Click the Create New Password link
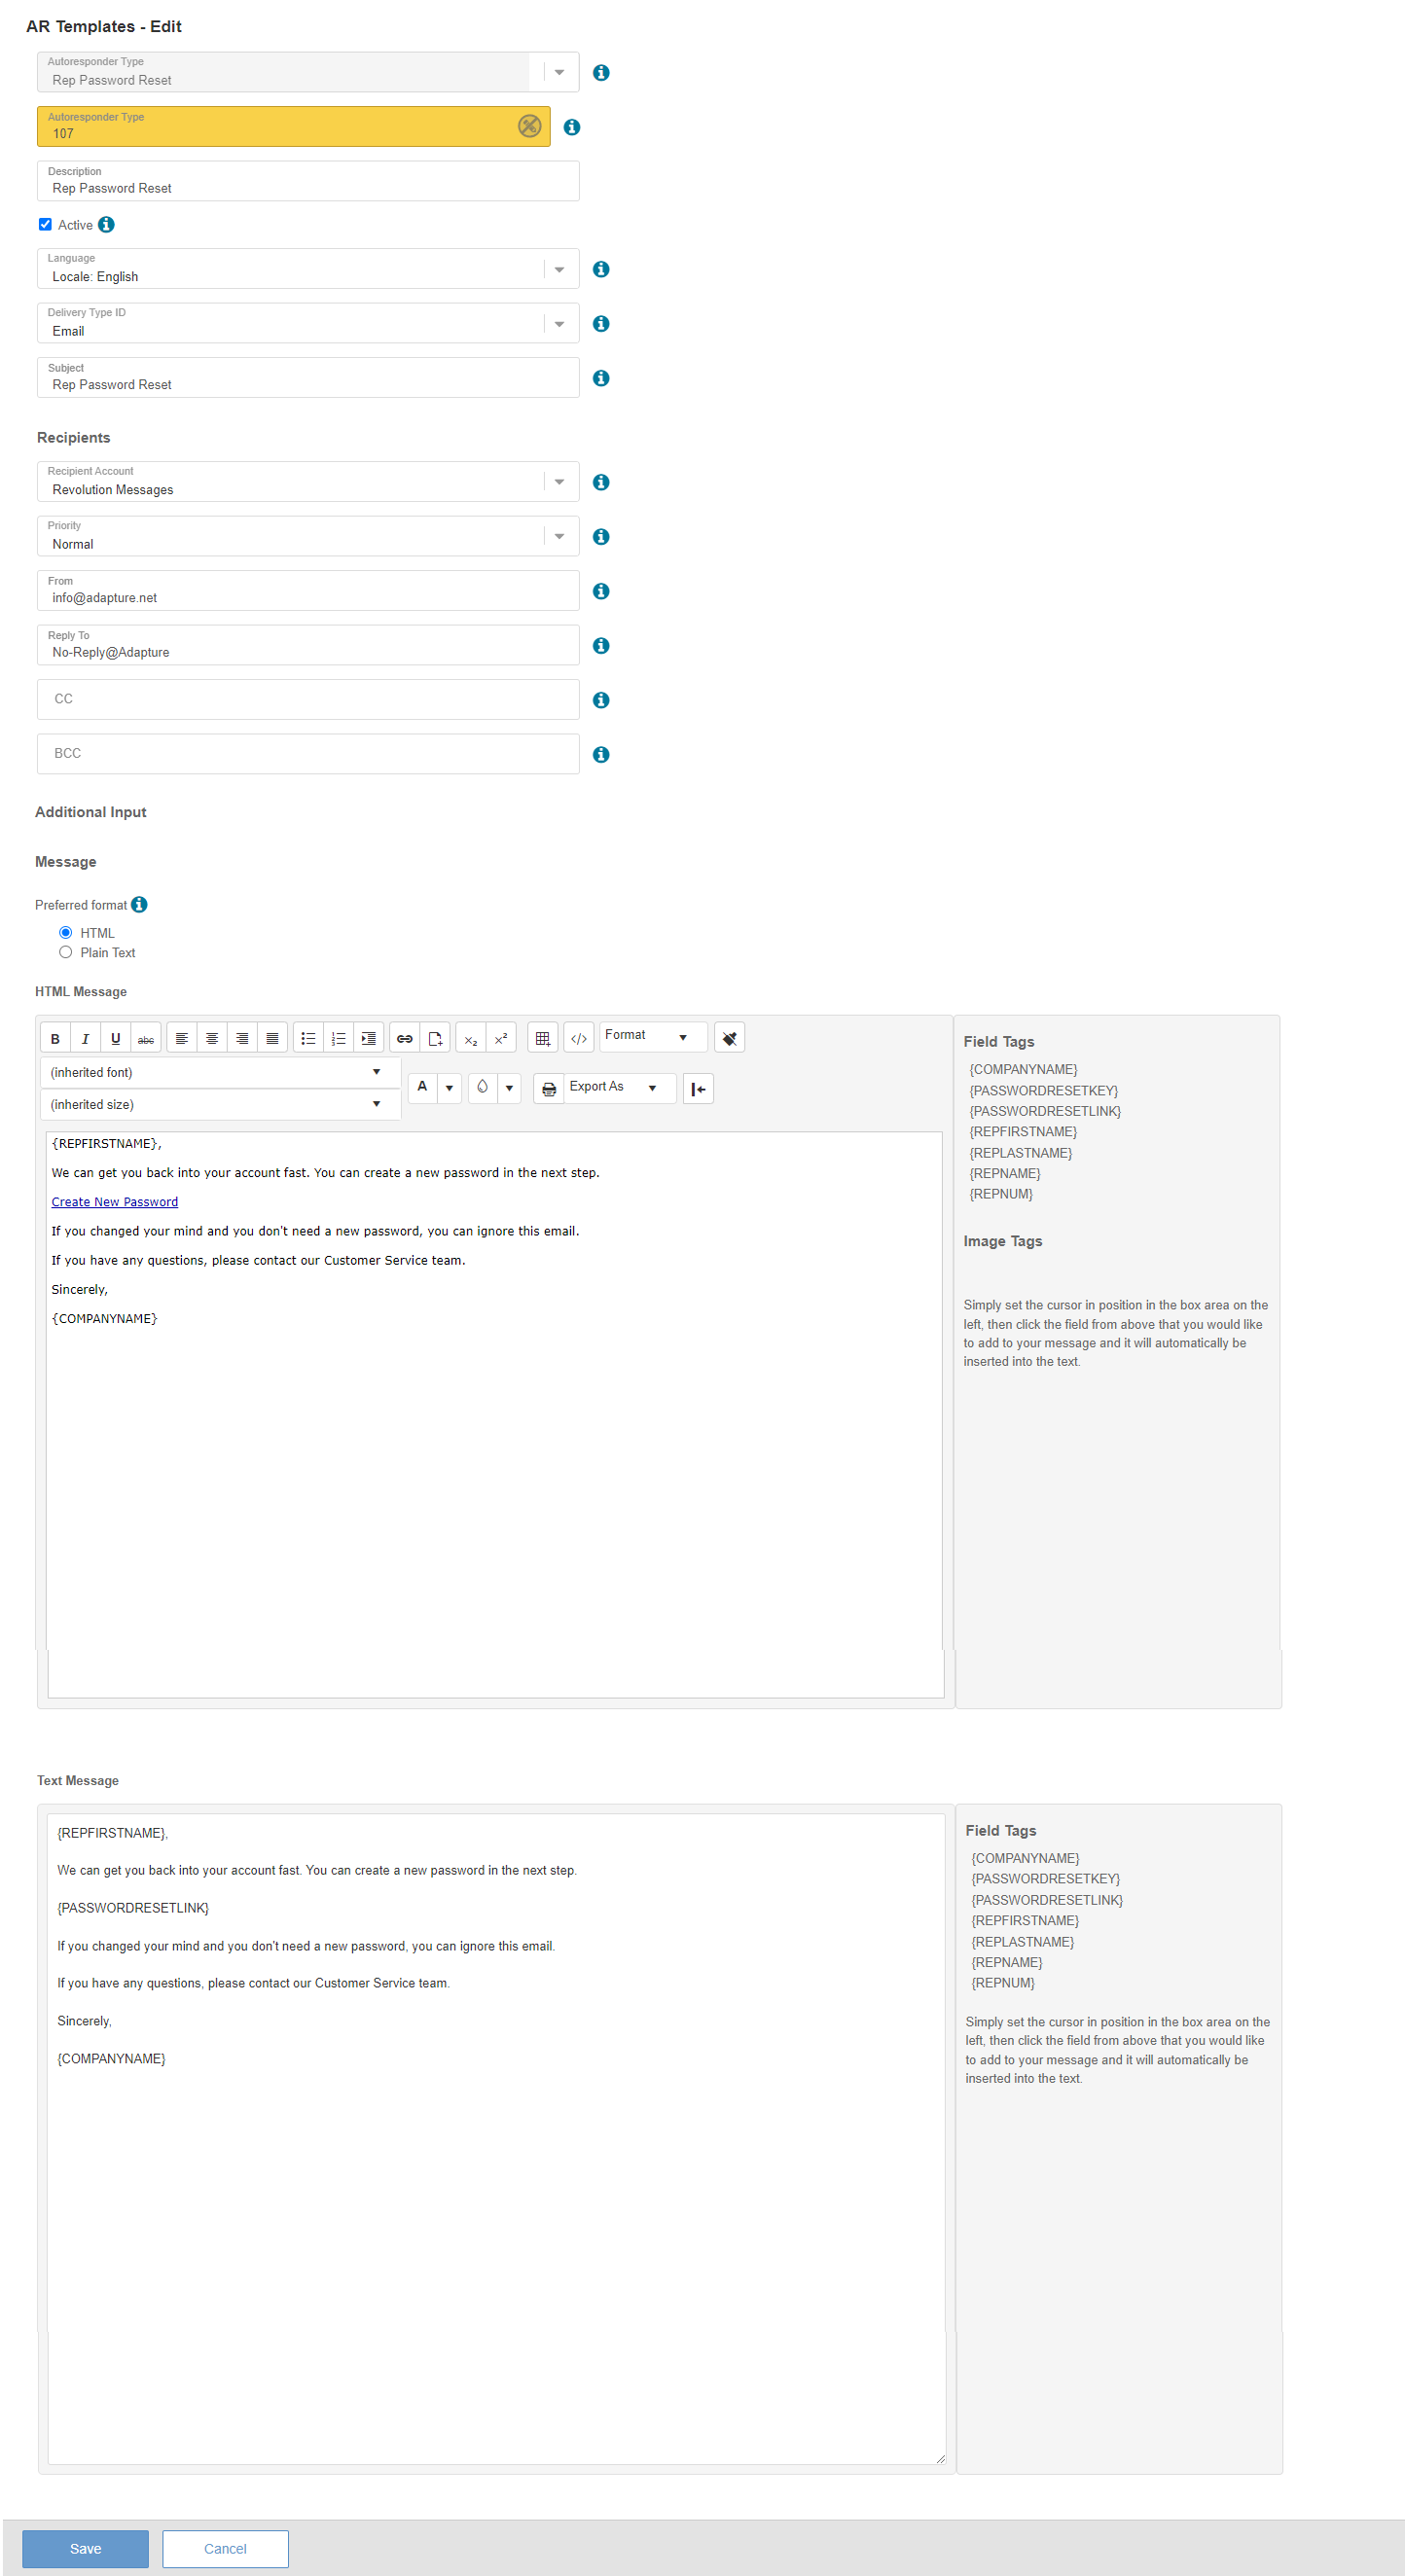 [x=115, y=1202]
